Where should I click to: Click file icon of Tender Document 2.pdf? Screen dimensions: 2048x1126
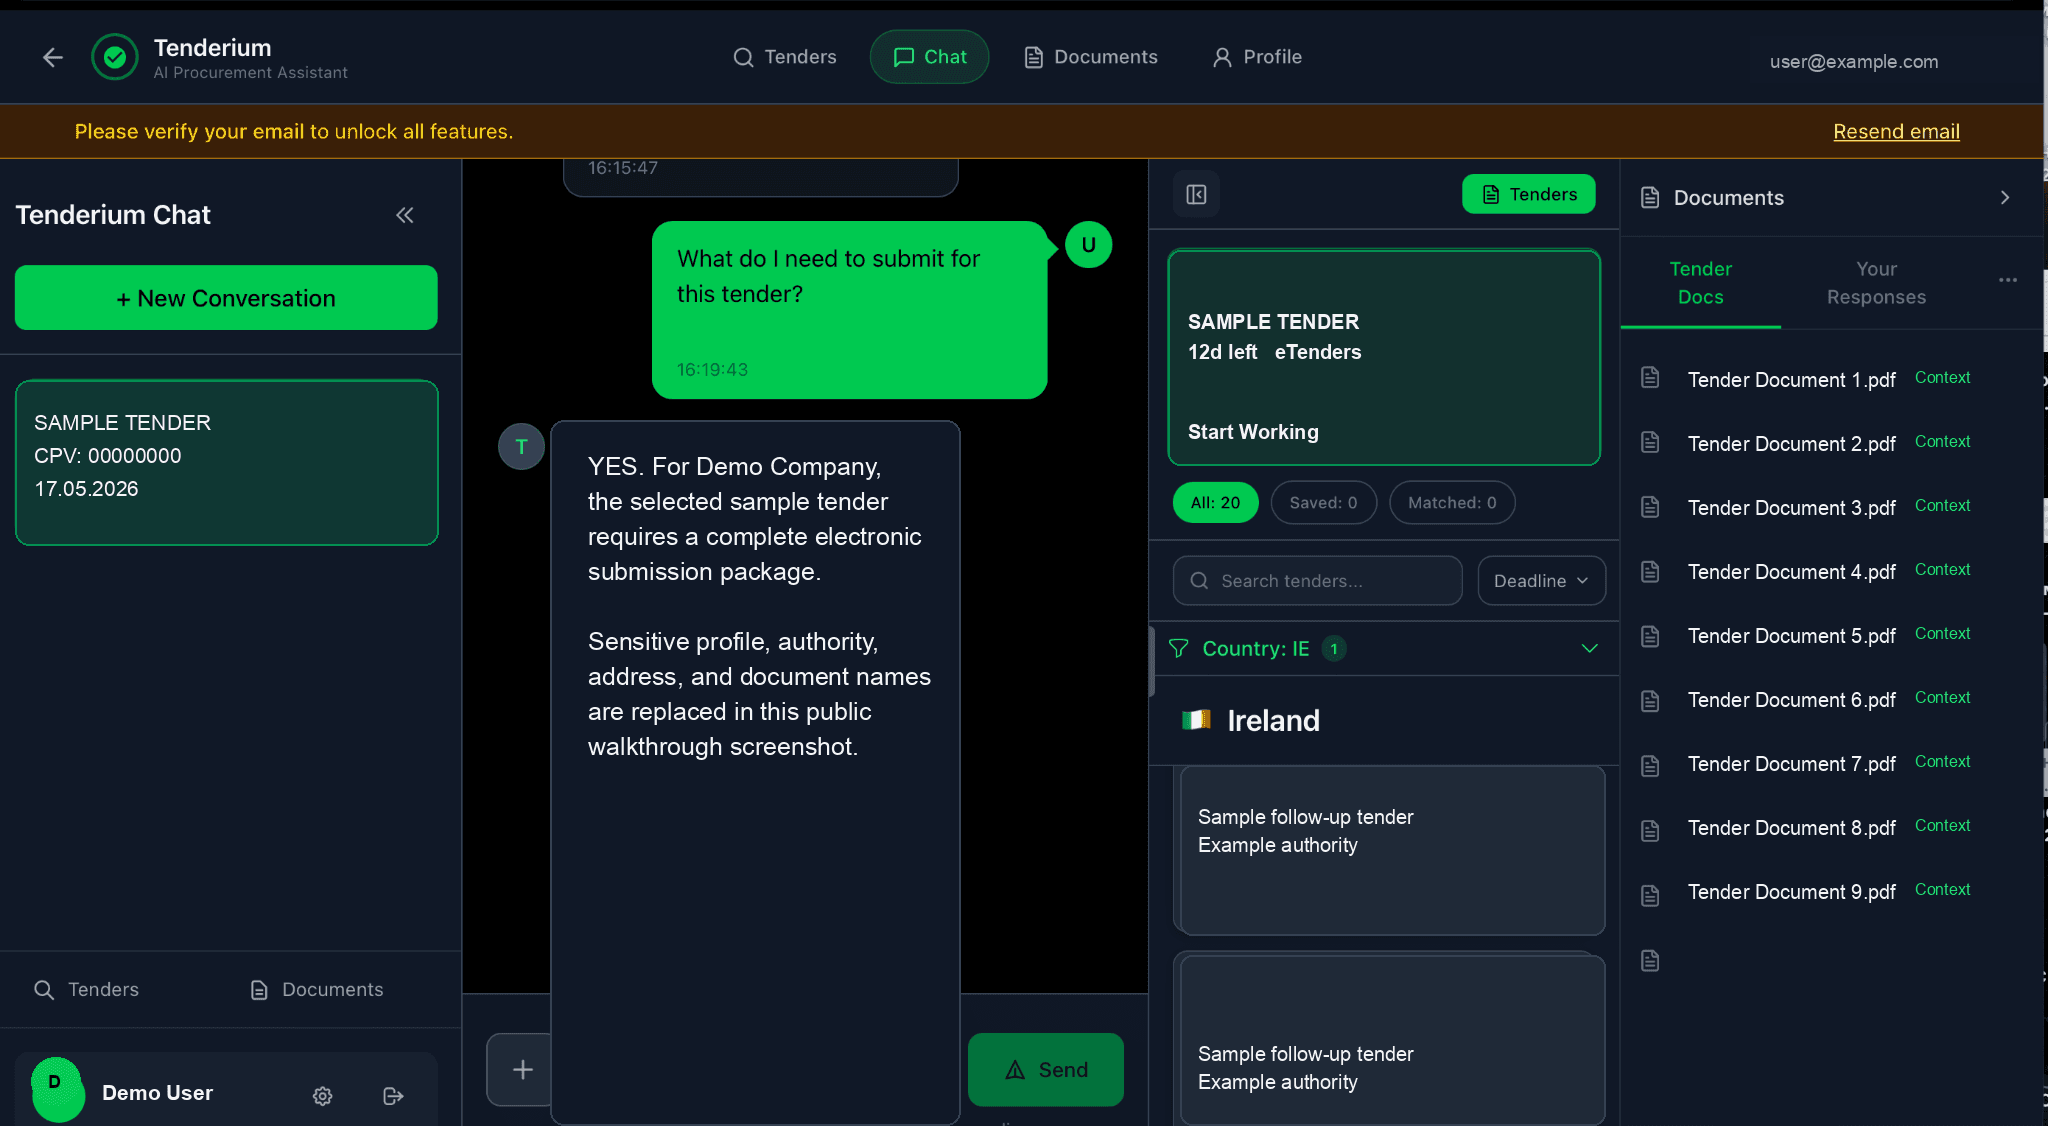point(1650,442)
